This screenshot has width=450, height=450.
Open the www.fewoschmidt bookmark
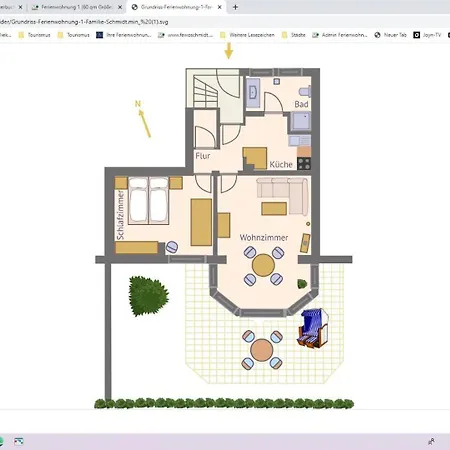(185, 35)
